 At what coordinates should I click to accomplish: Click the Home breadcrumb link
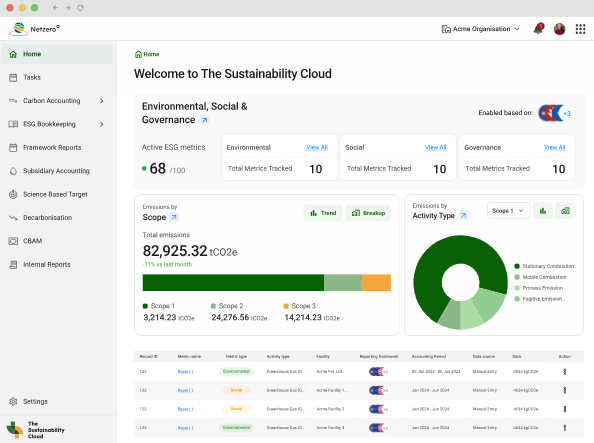coord(147,54)
